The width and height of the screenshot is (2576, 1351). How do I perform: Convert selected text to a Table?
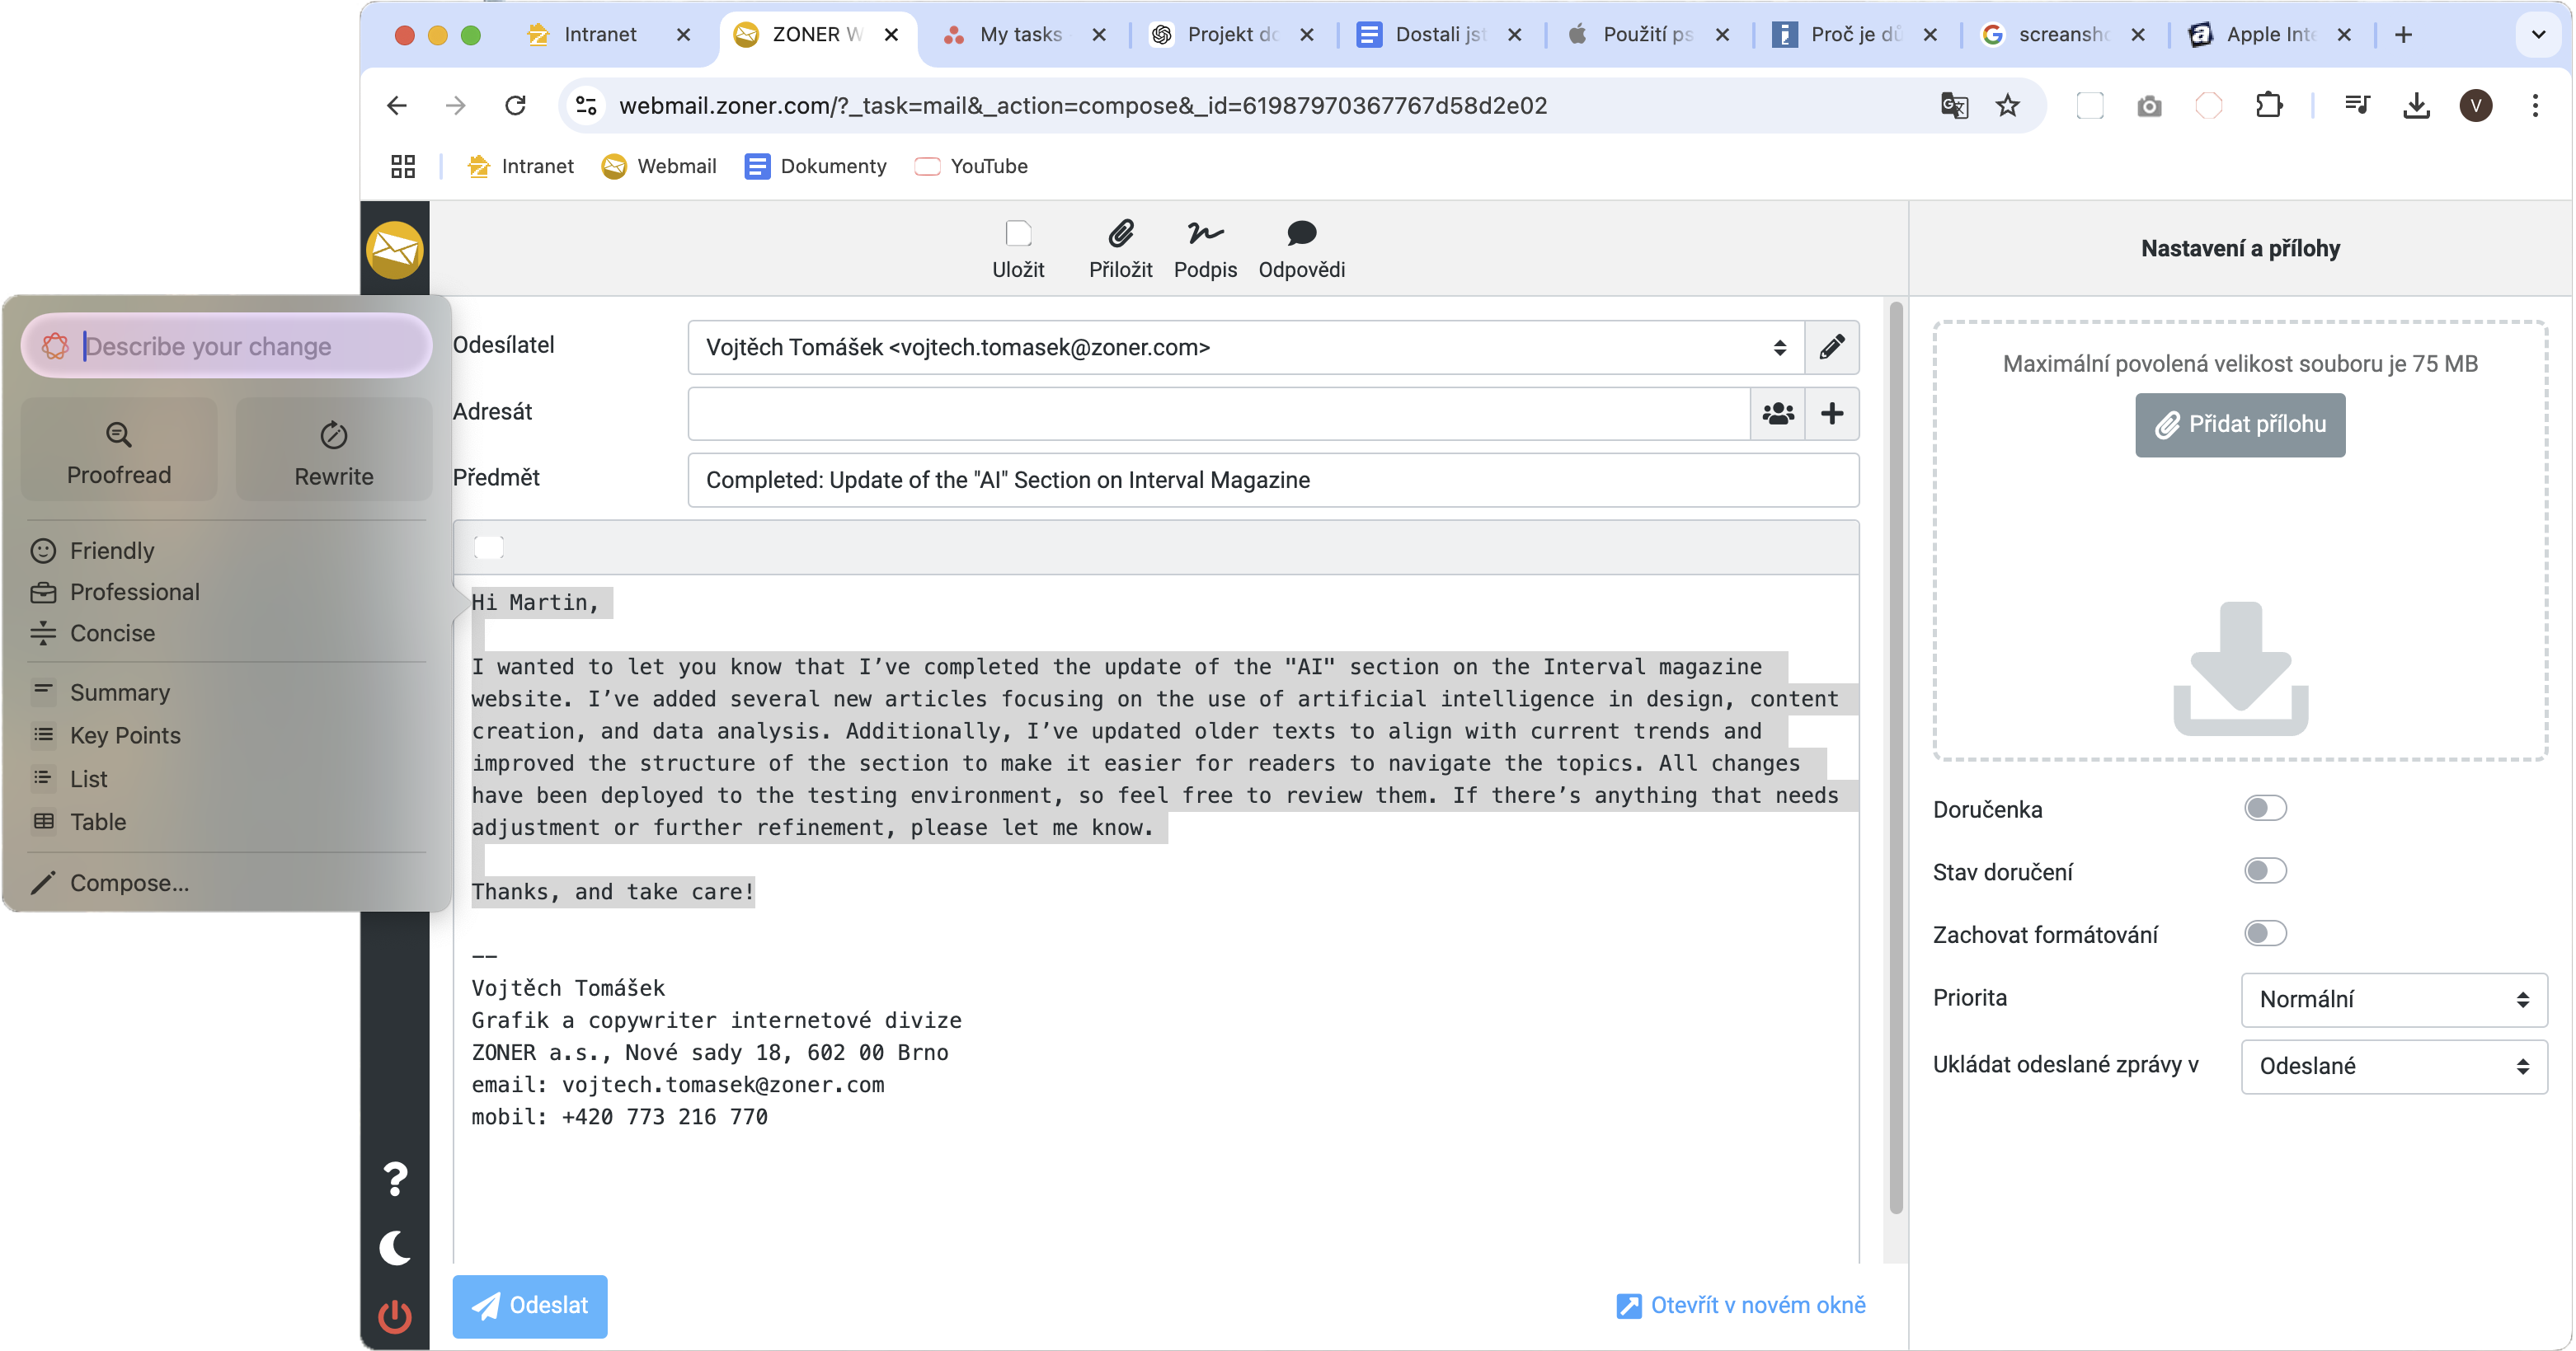[x=78, y=821]
